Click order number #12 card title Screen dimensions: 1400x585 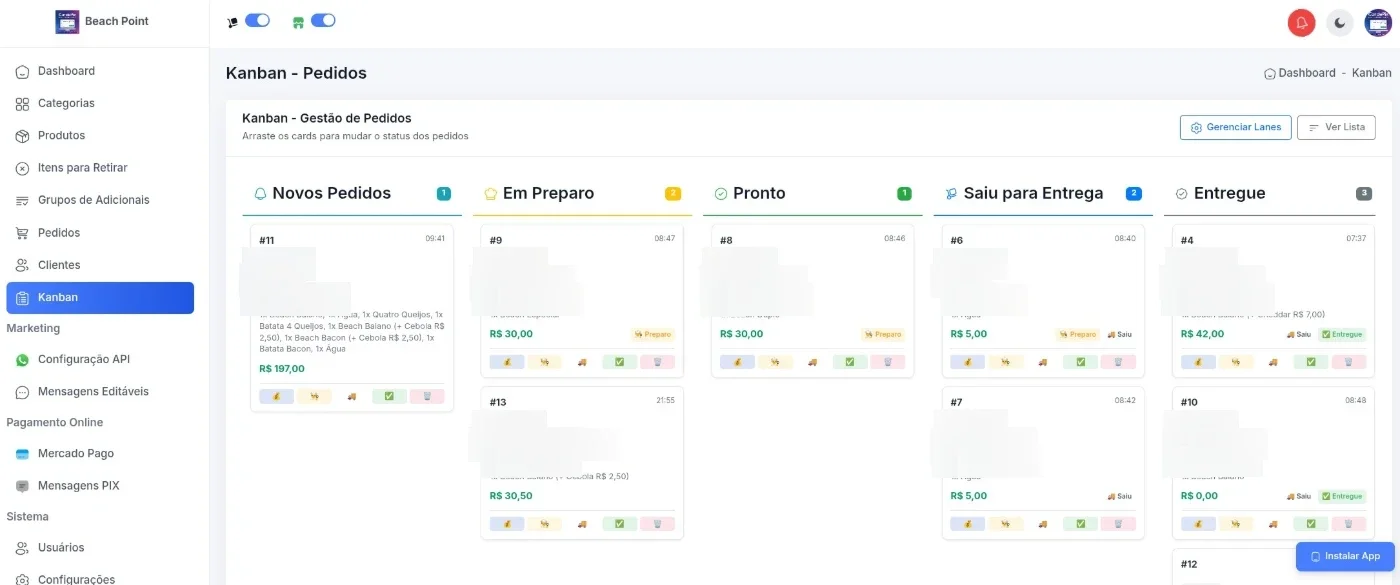click(1189, 564)
